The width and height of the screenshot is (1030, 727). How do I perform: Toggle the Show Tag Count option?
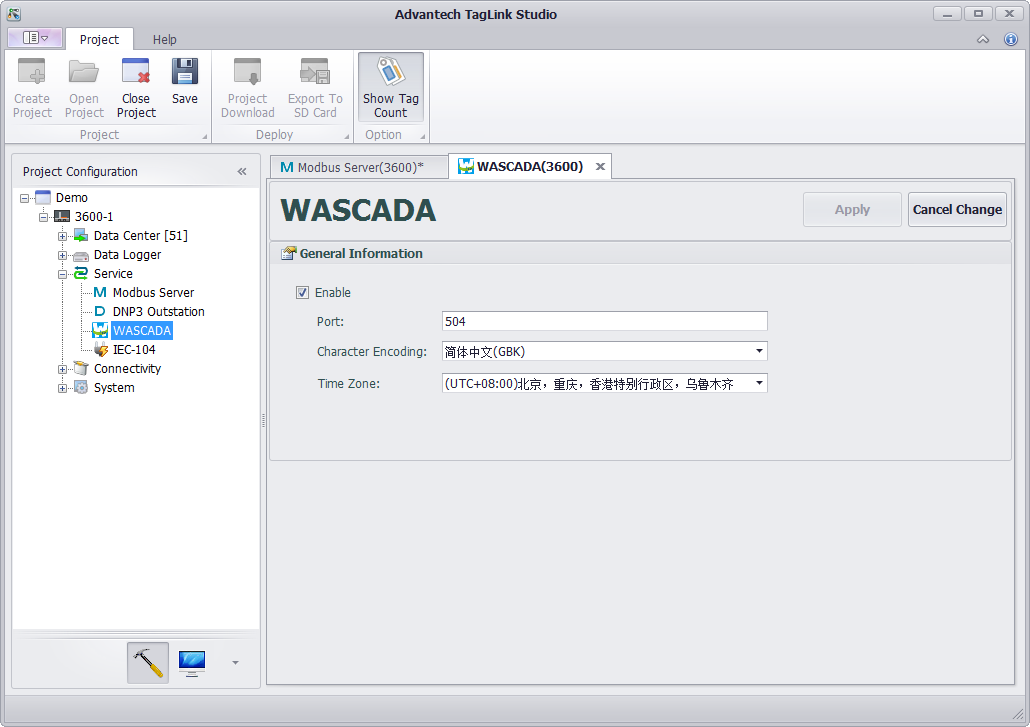(390, 88)
